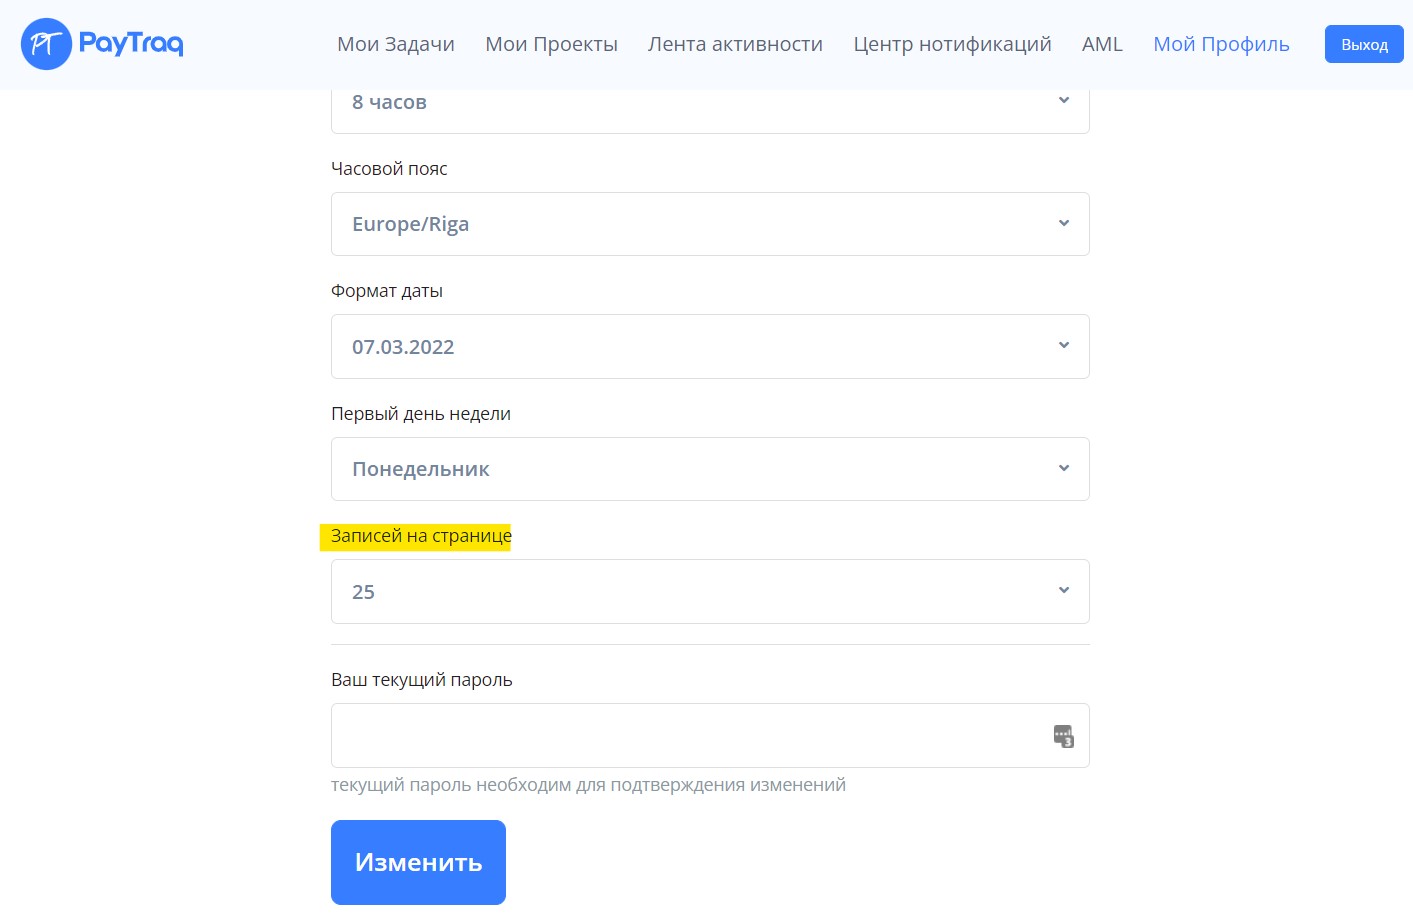Click the password manager icon in password field
This screenshot has width=1413, height=922.
pyautogui.click(x=1063, y=737)
